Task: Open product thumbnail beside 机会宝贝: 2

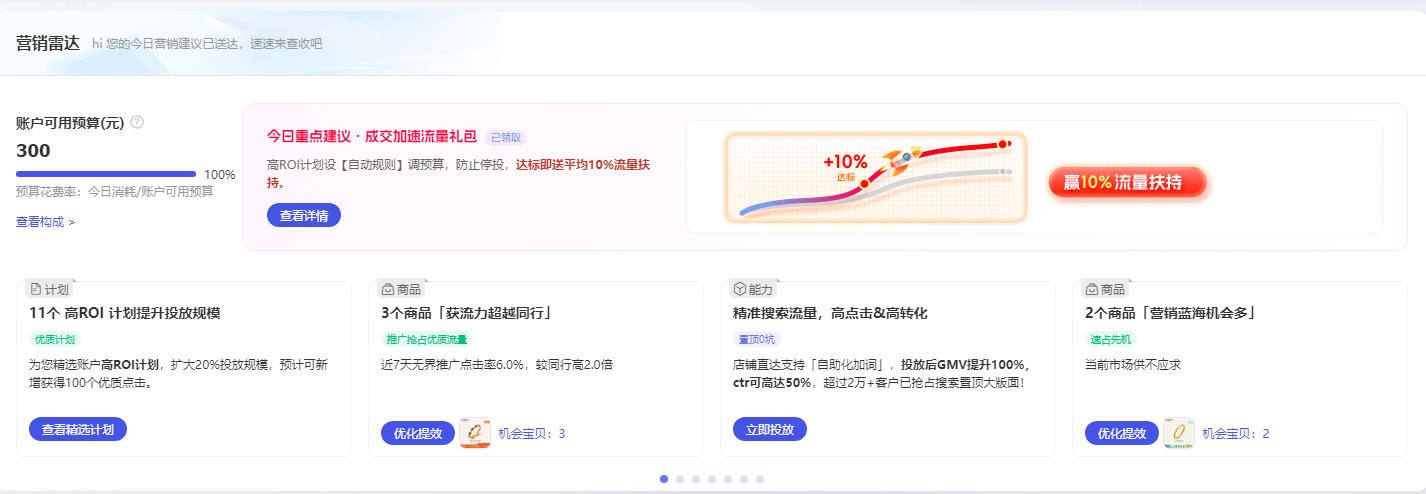Action: pyautogui.click(x=1179, y=433)
